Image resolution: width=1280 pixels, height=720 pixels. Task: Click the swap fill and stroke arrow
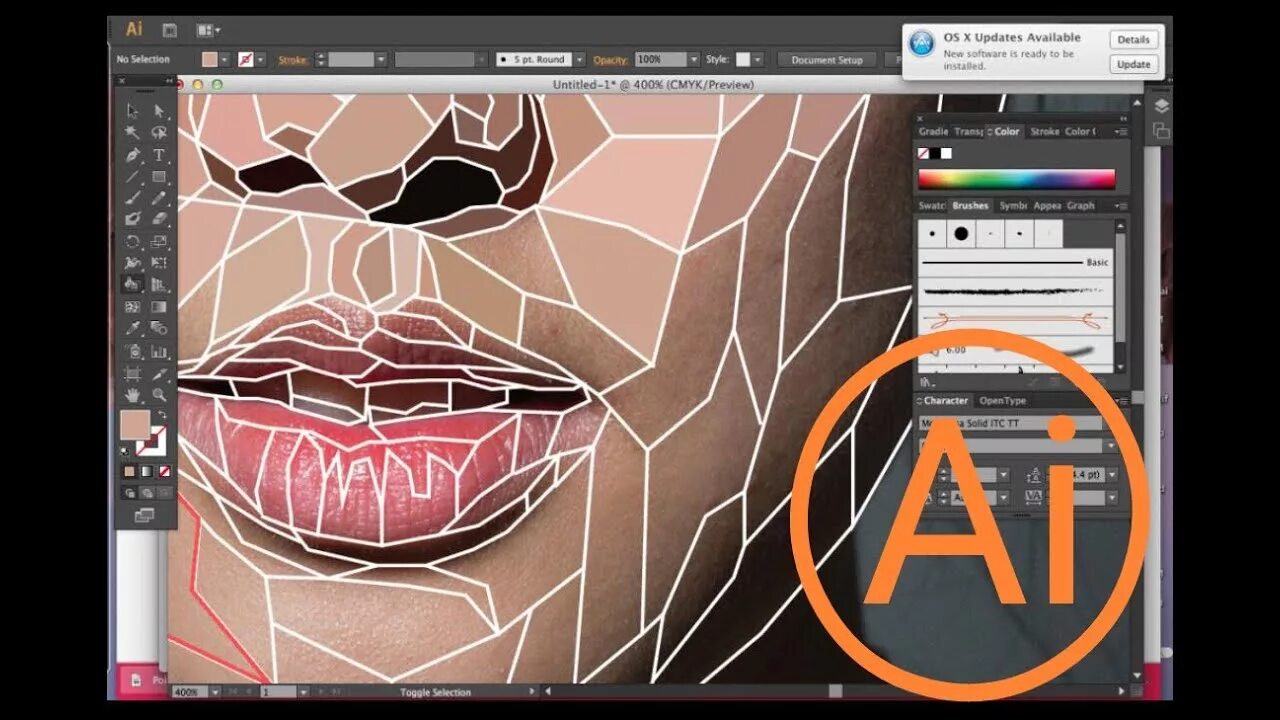coord(161,415)
